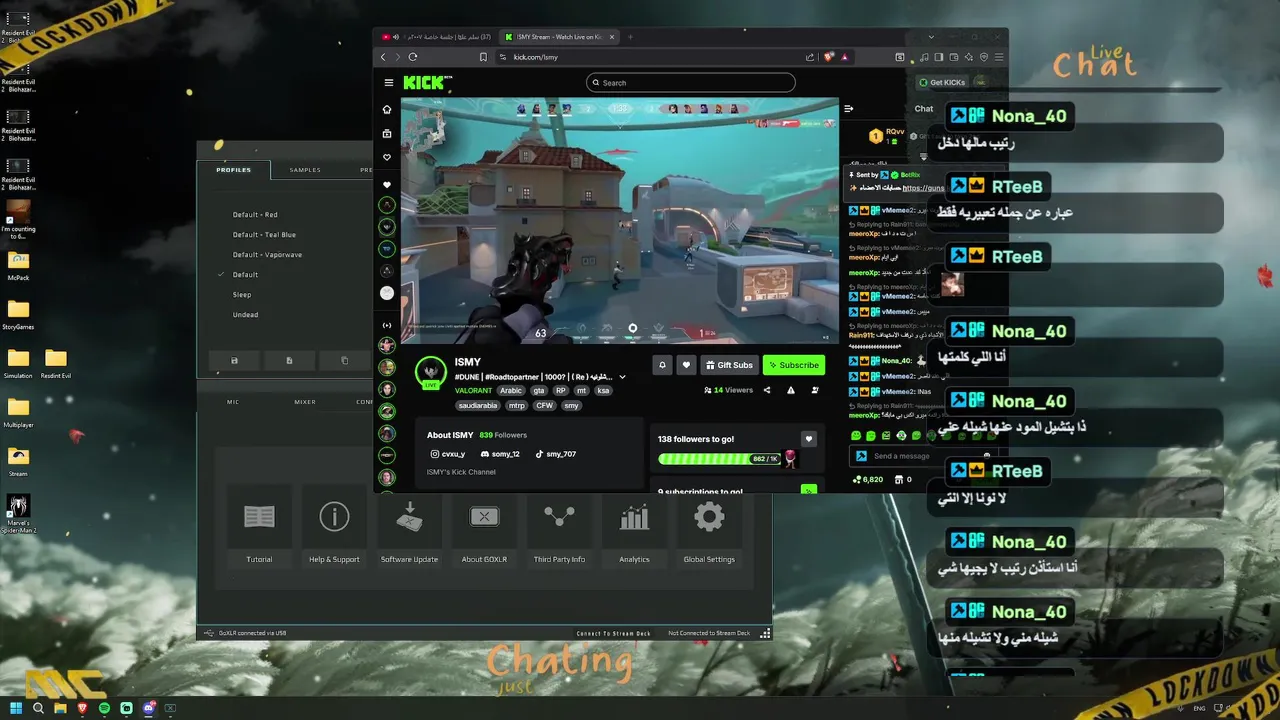Share the ISMY stream
Screen dimensions: 1280x720
(x=767, y=390)
